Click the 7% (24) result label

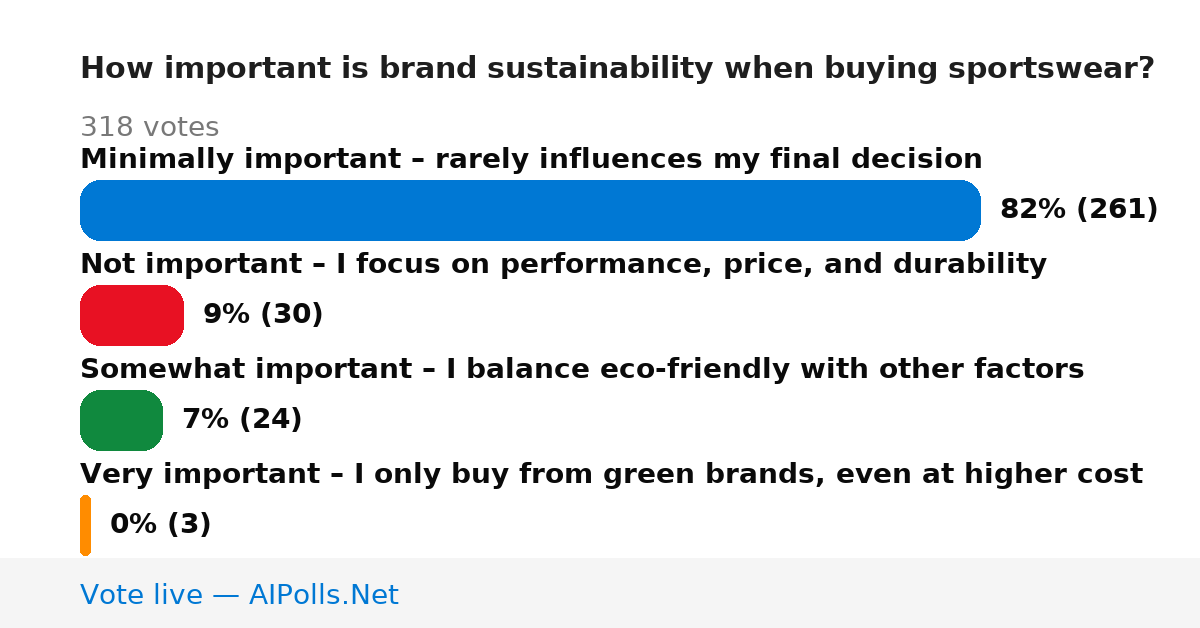click(x=242, y=420)
